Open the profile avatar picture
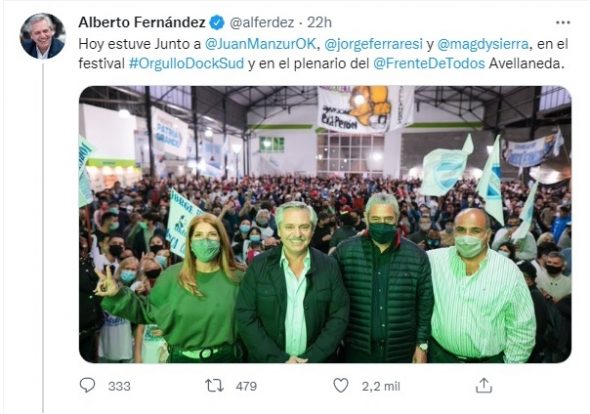Viewport: 590px width, 414px height. click(43, 36)
